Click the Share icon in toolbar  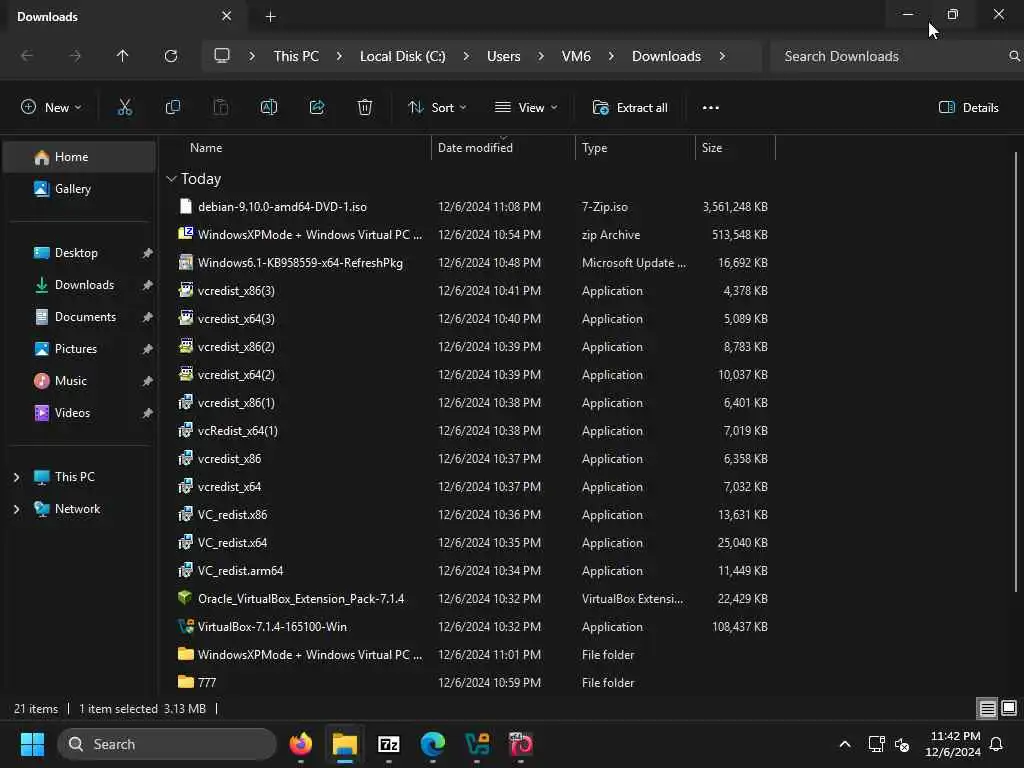click(317, 107)
